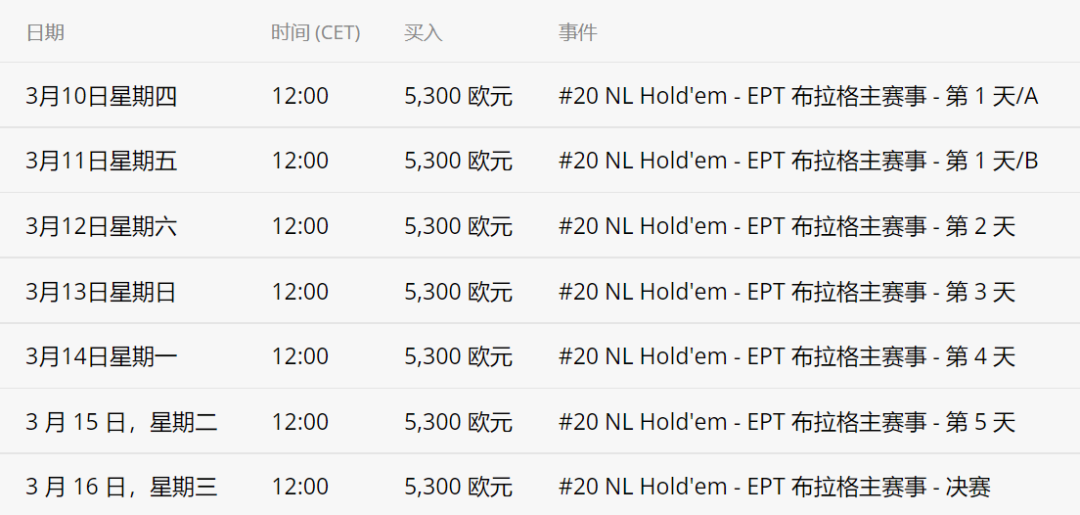Open the 第 4 天 main event entry
Screen dimensions: 1080x515
(787, 356)
